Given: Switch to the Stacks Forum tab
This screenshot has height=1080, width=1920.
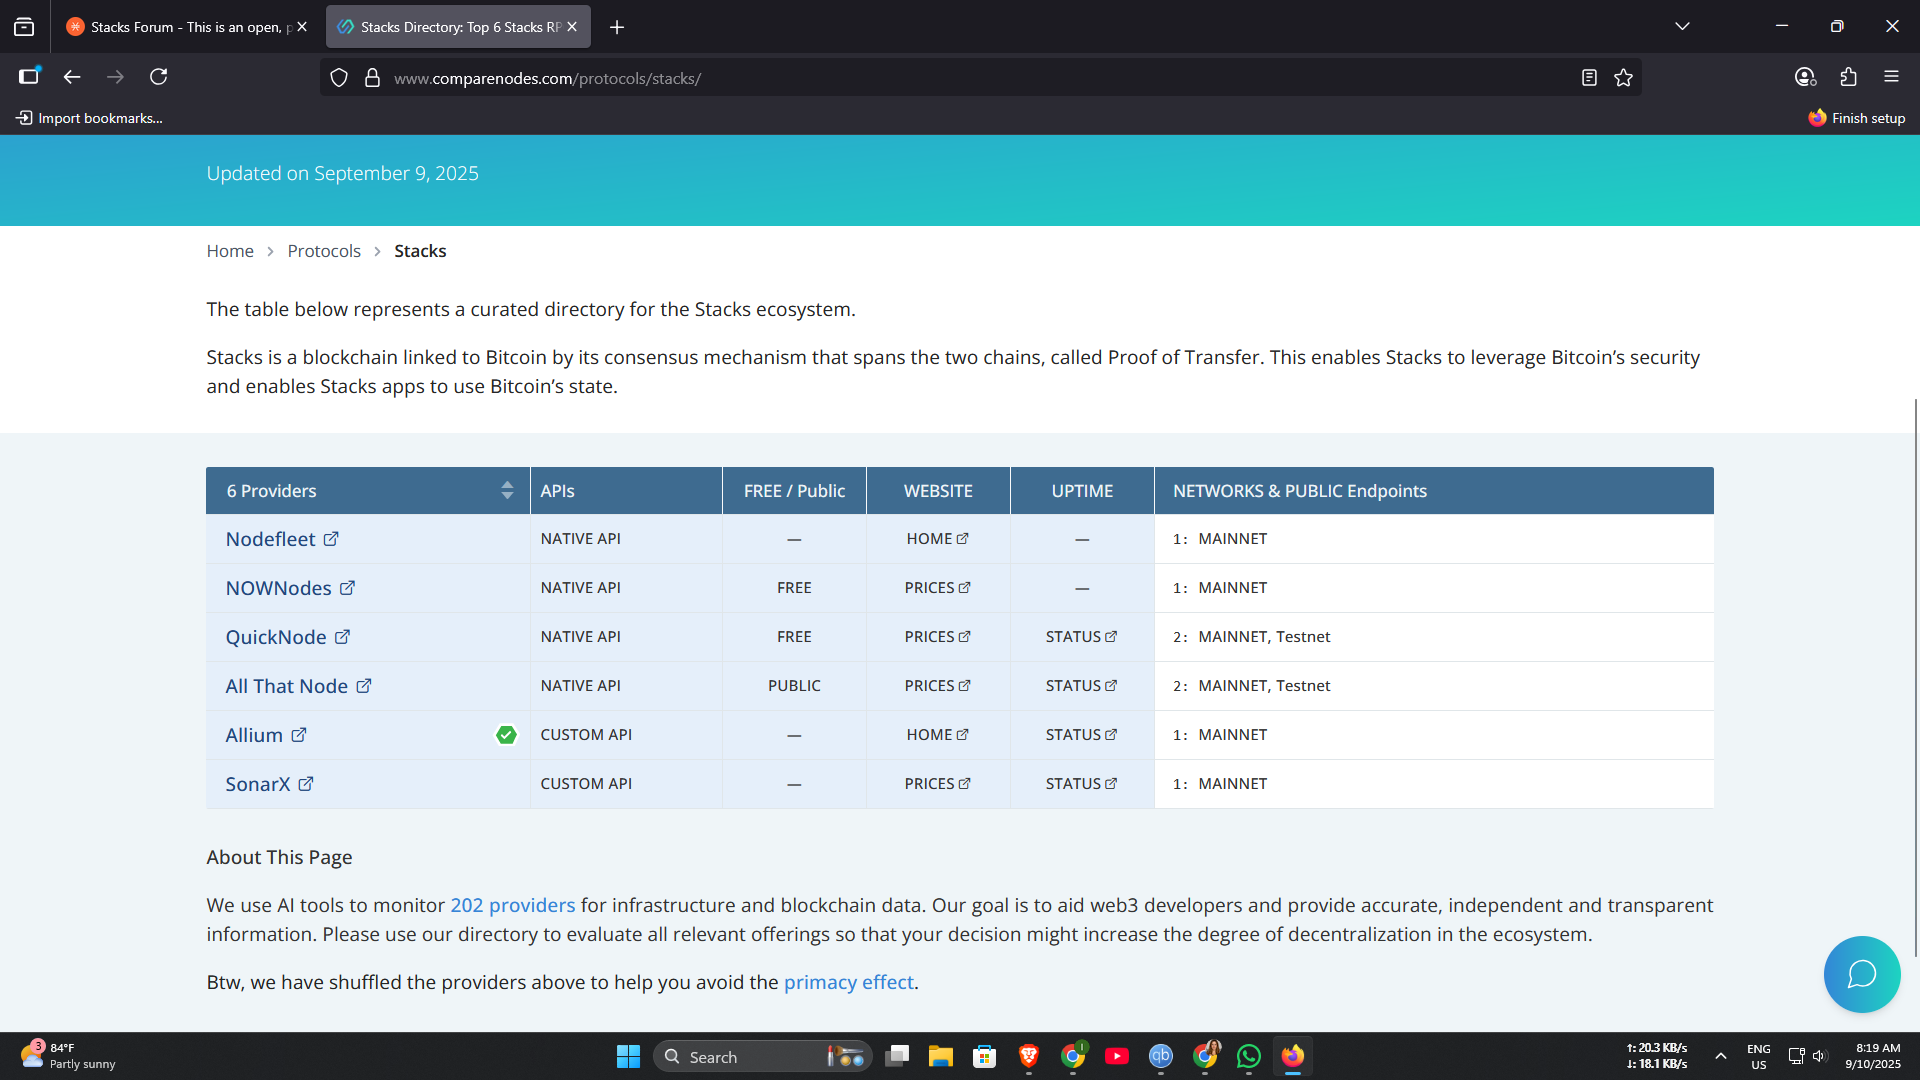Looking at the screenshot, I should pyautogui.click(x=178, y=27).
